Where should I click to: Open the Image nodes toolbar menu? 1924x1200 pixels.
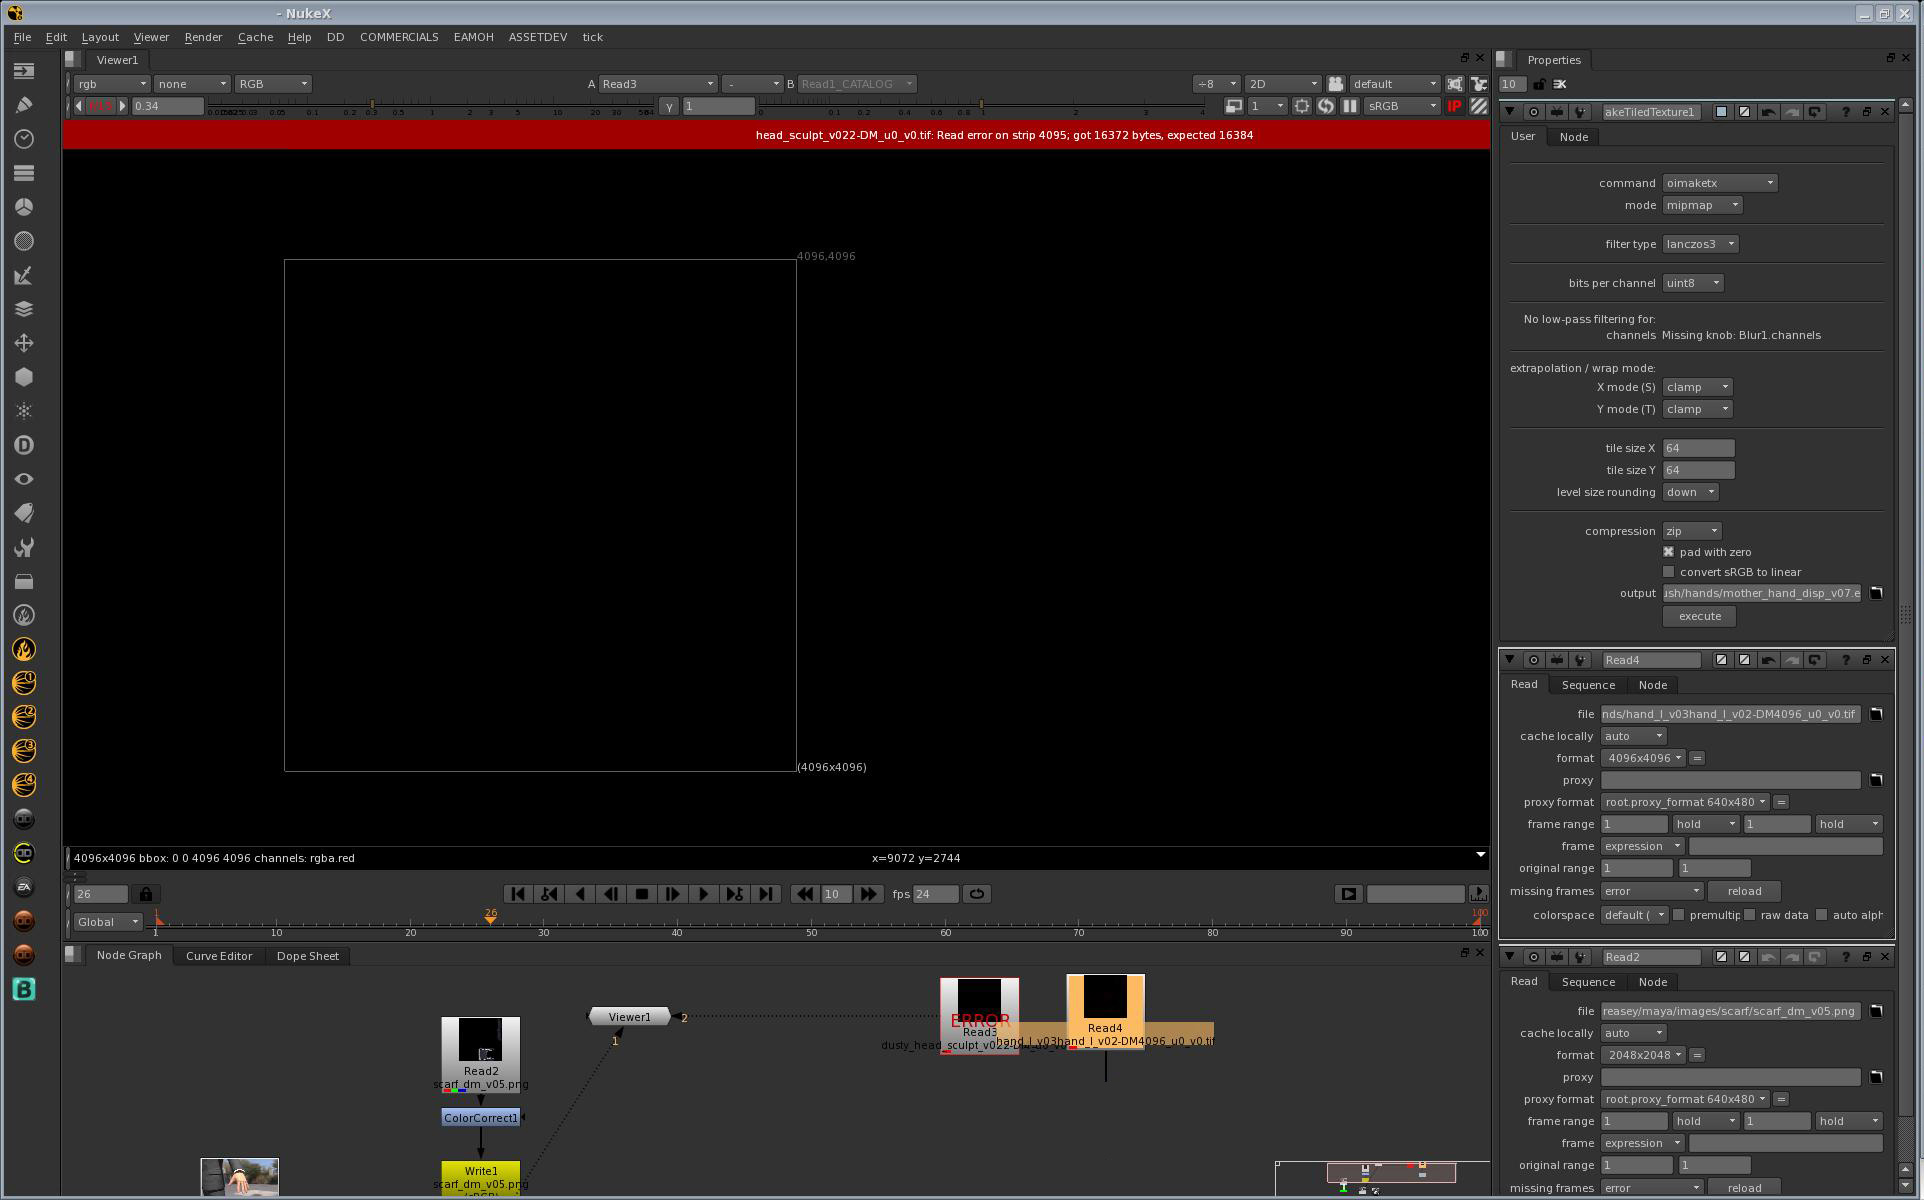[24, 71]
